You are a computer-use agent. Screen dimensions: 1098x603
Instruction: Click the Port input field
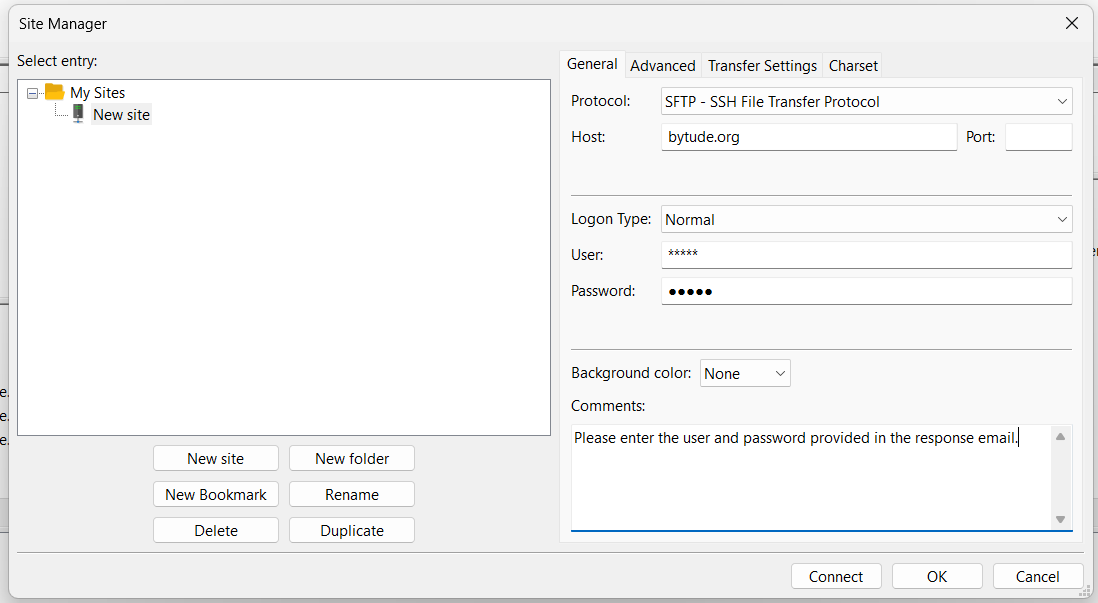[x=1038, y=137]
